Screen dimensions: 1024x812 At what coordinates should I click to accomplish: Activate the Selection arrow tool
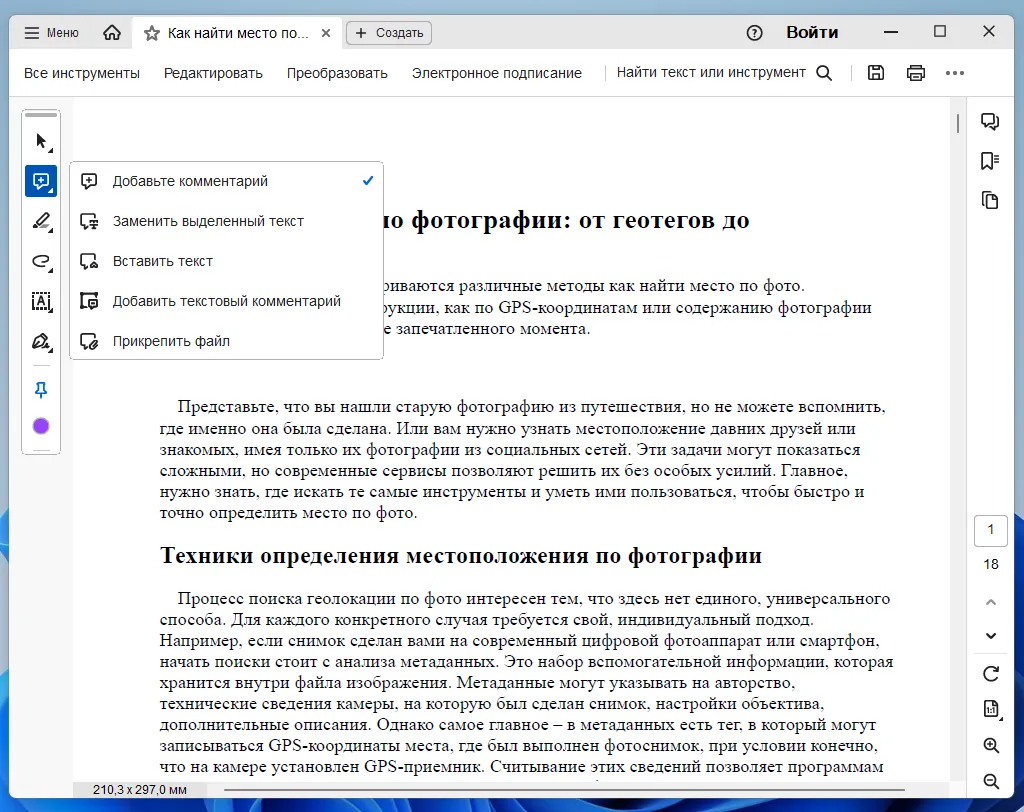click(x=41, y=141)
